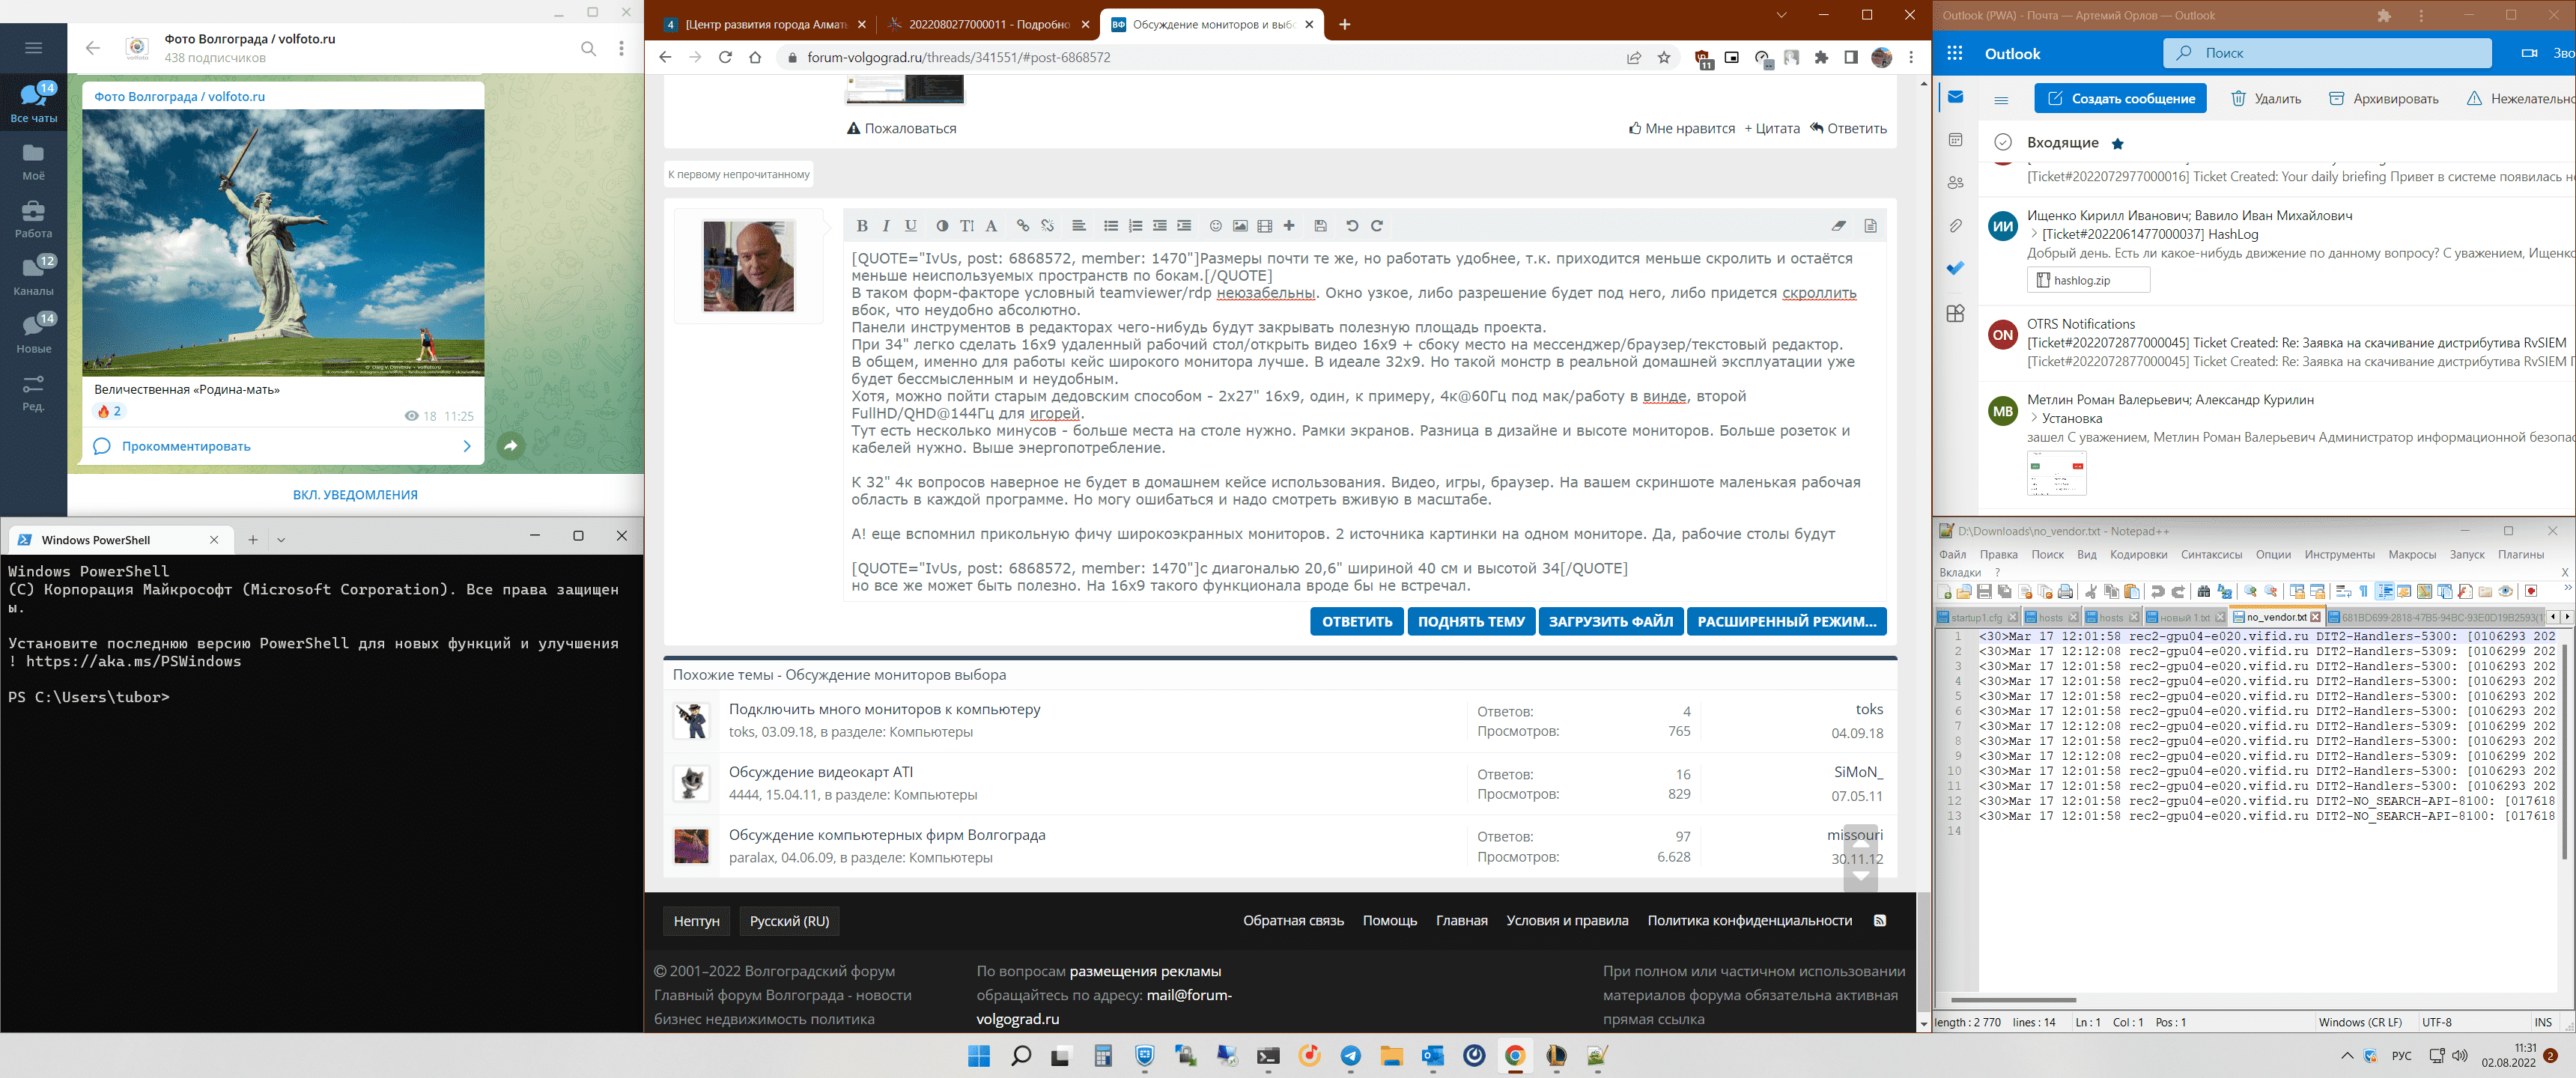Open topic Обсуждение видеокарт ATI
This screenshot has width=2576, height=1078.
tap(820, 772)
